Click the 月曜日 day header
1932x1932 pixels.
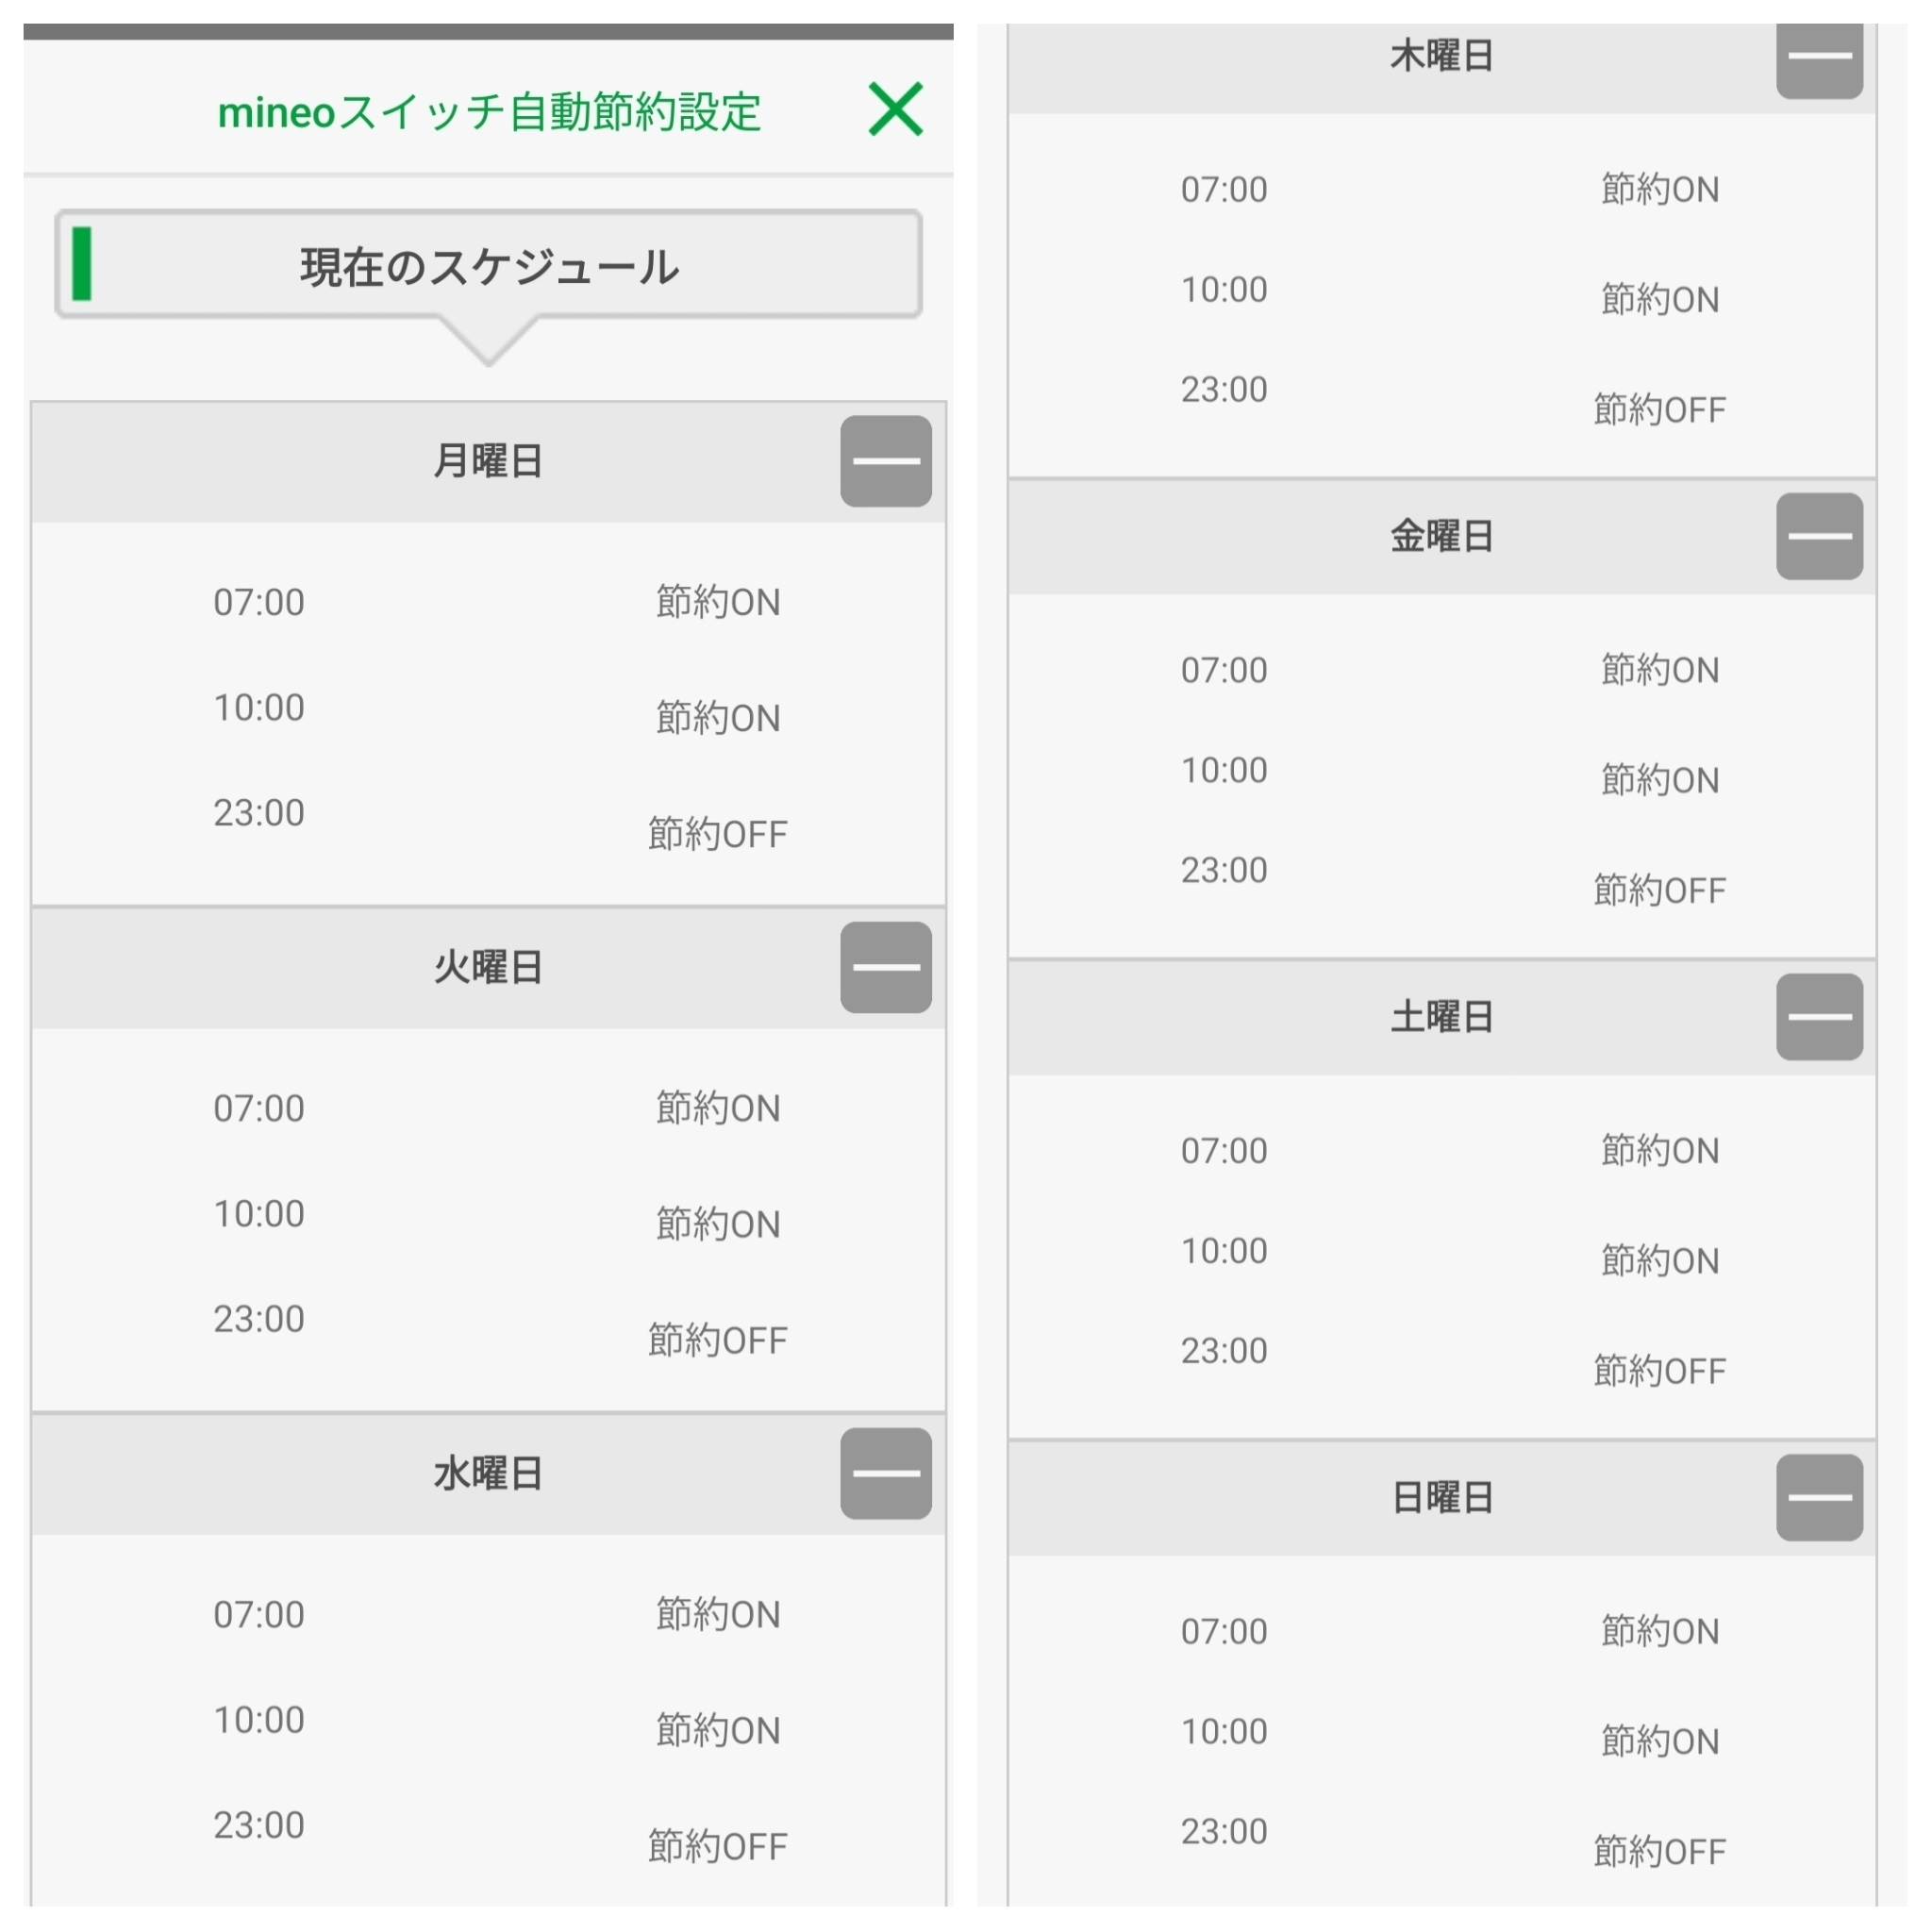coord(488,462)
